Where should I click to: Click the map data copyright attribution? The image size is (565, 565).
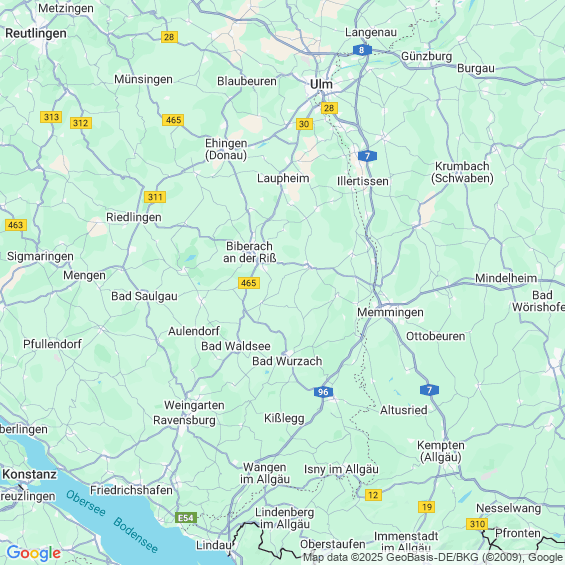coord(433,557)
